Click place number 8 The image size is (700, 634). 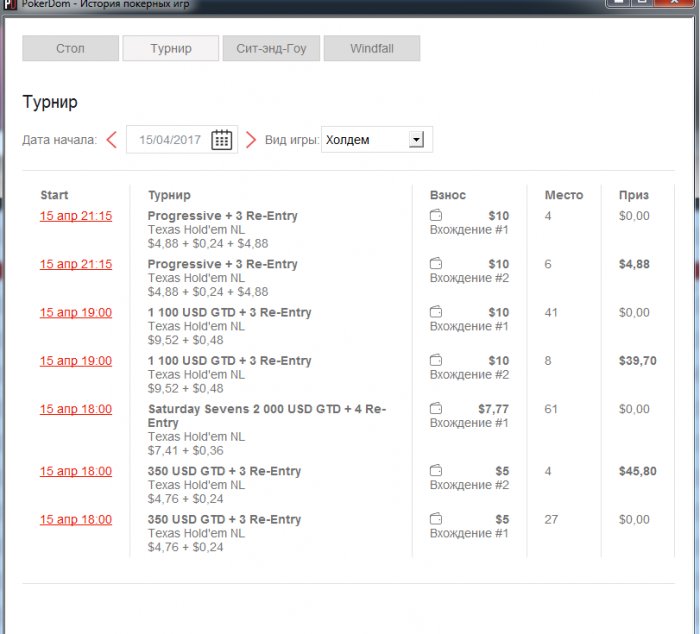[548, 361]
